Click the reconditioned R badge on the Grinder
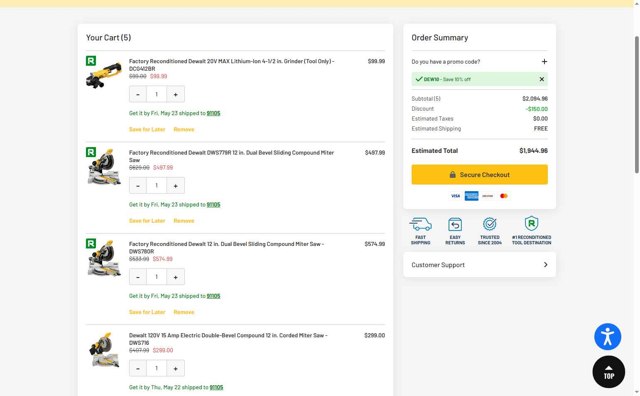 point(91,61)
